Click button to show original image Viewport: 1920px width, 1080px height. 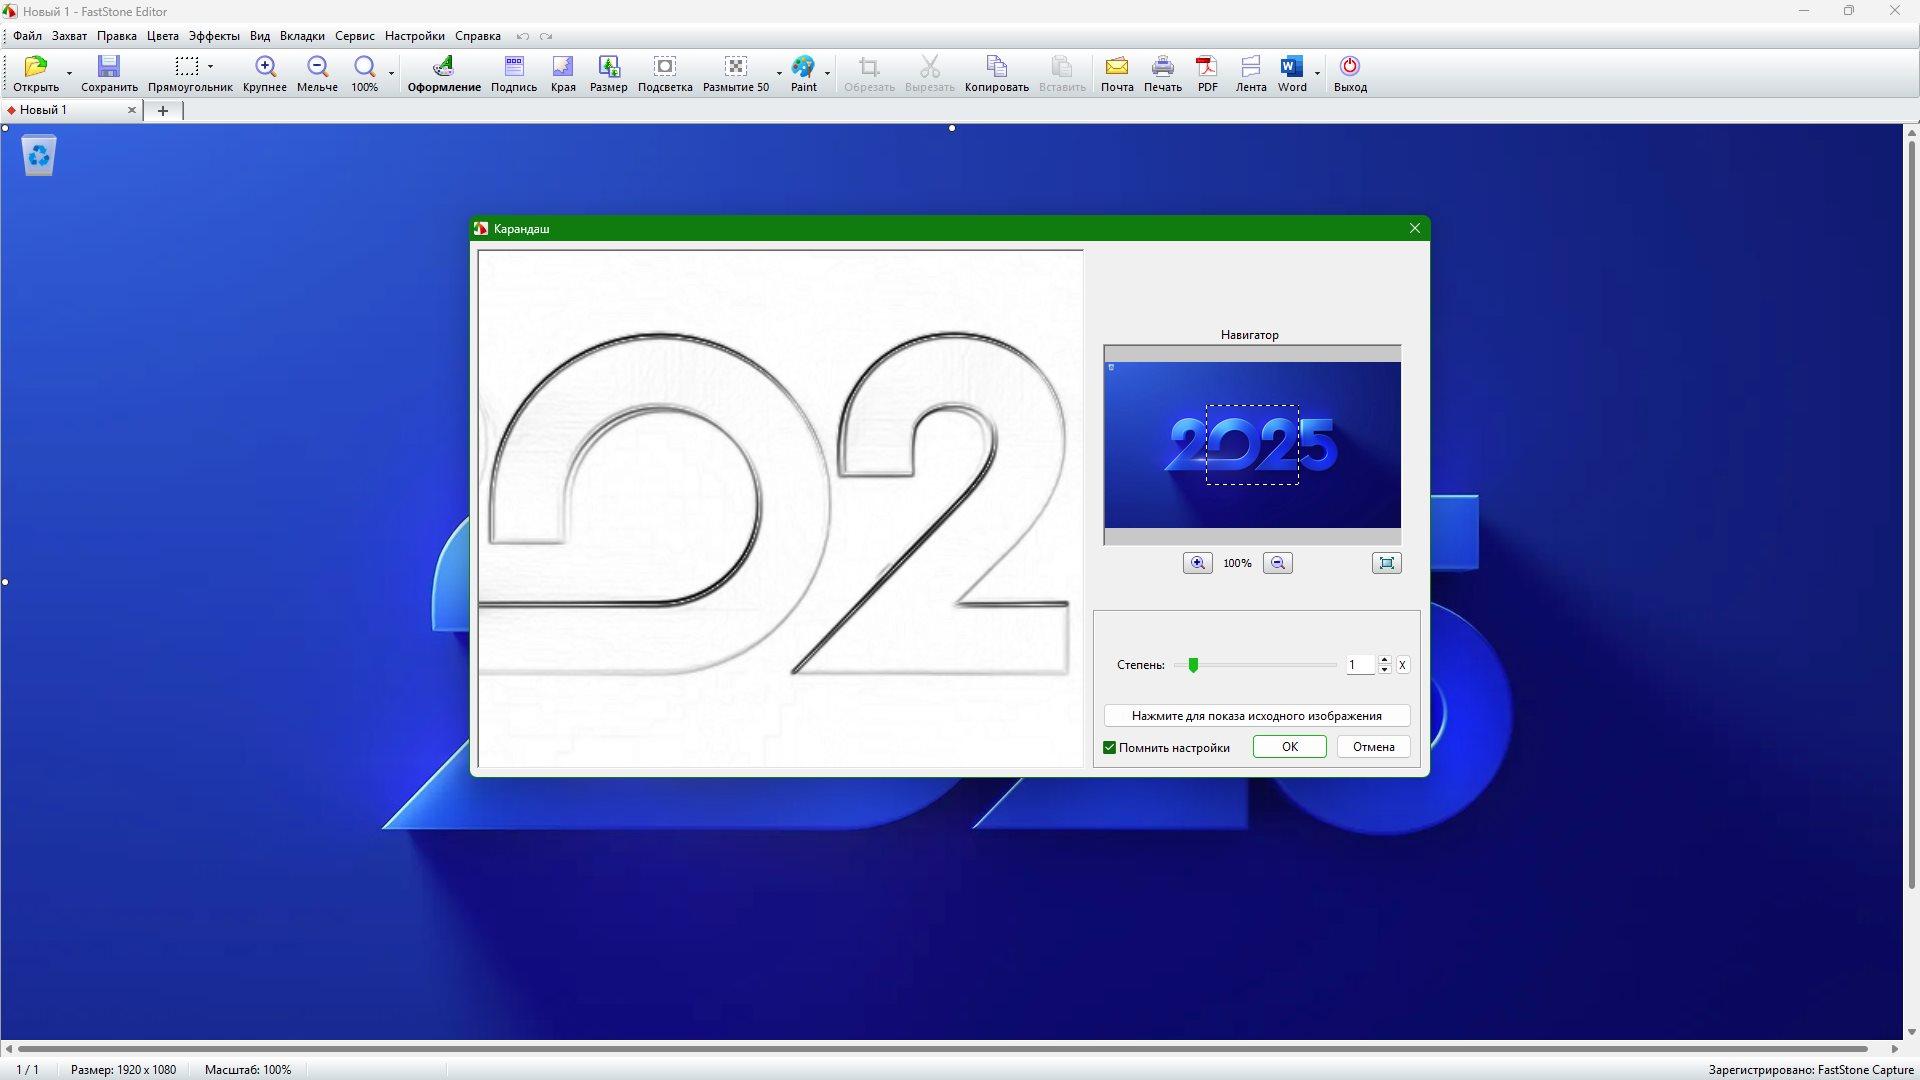(1256, 716)
